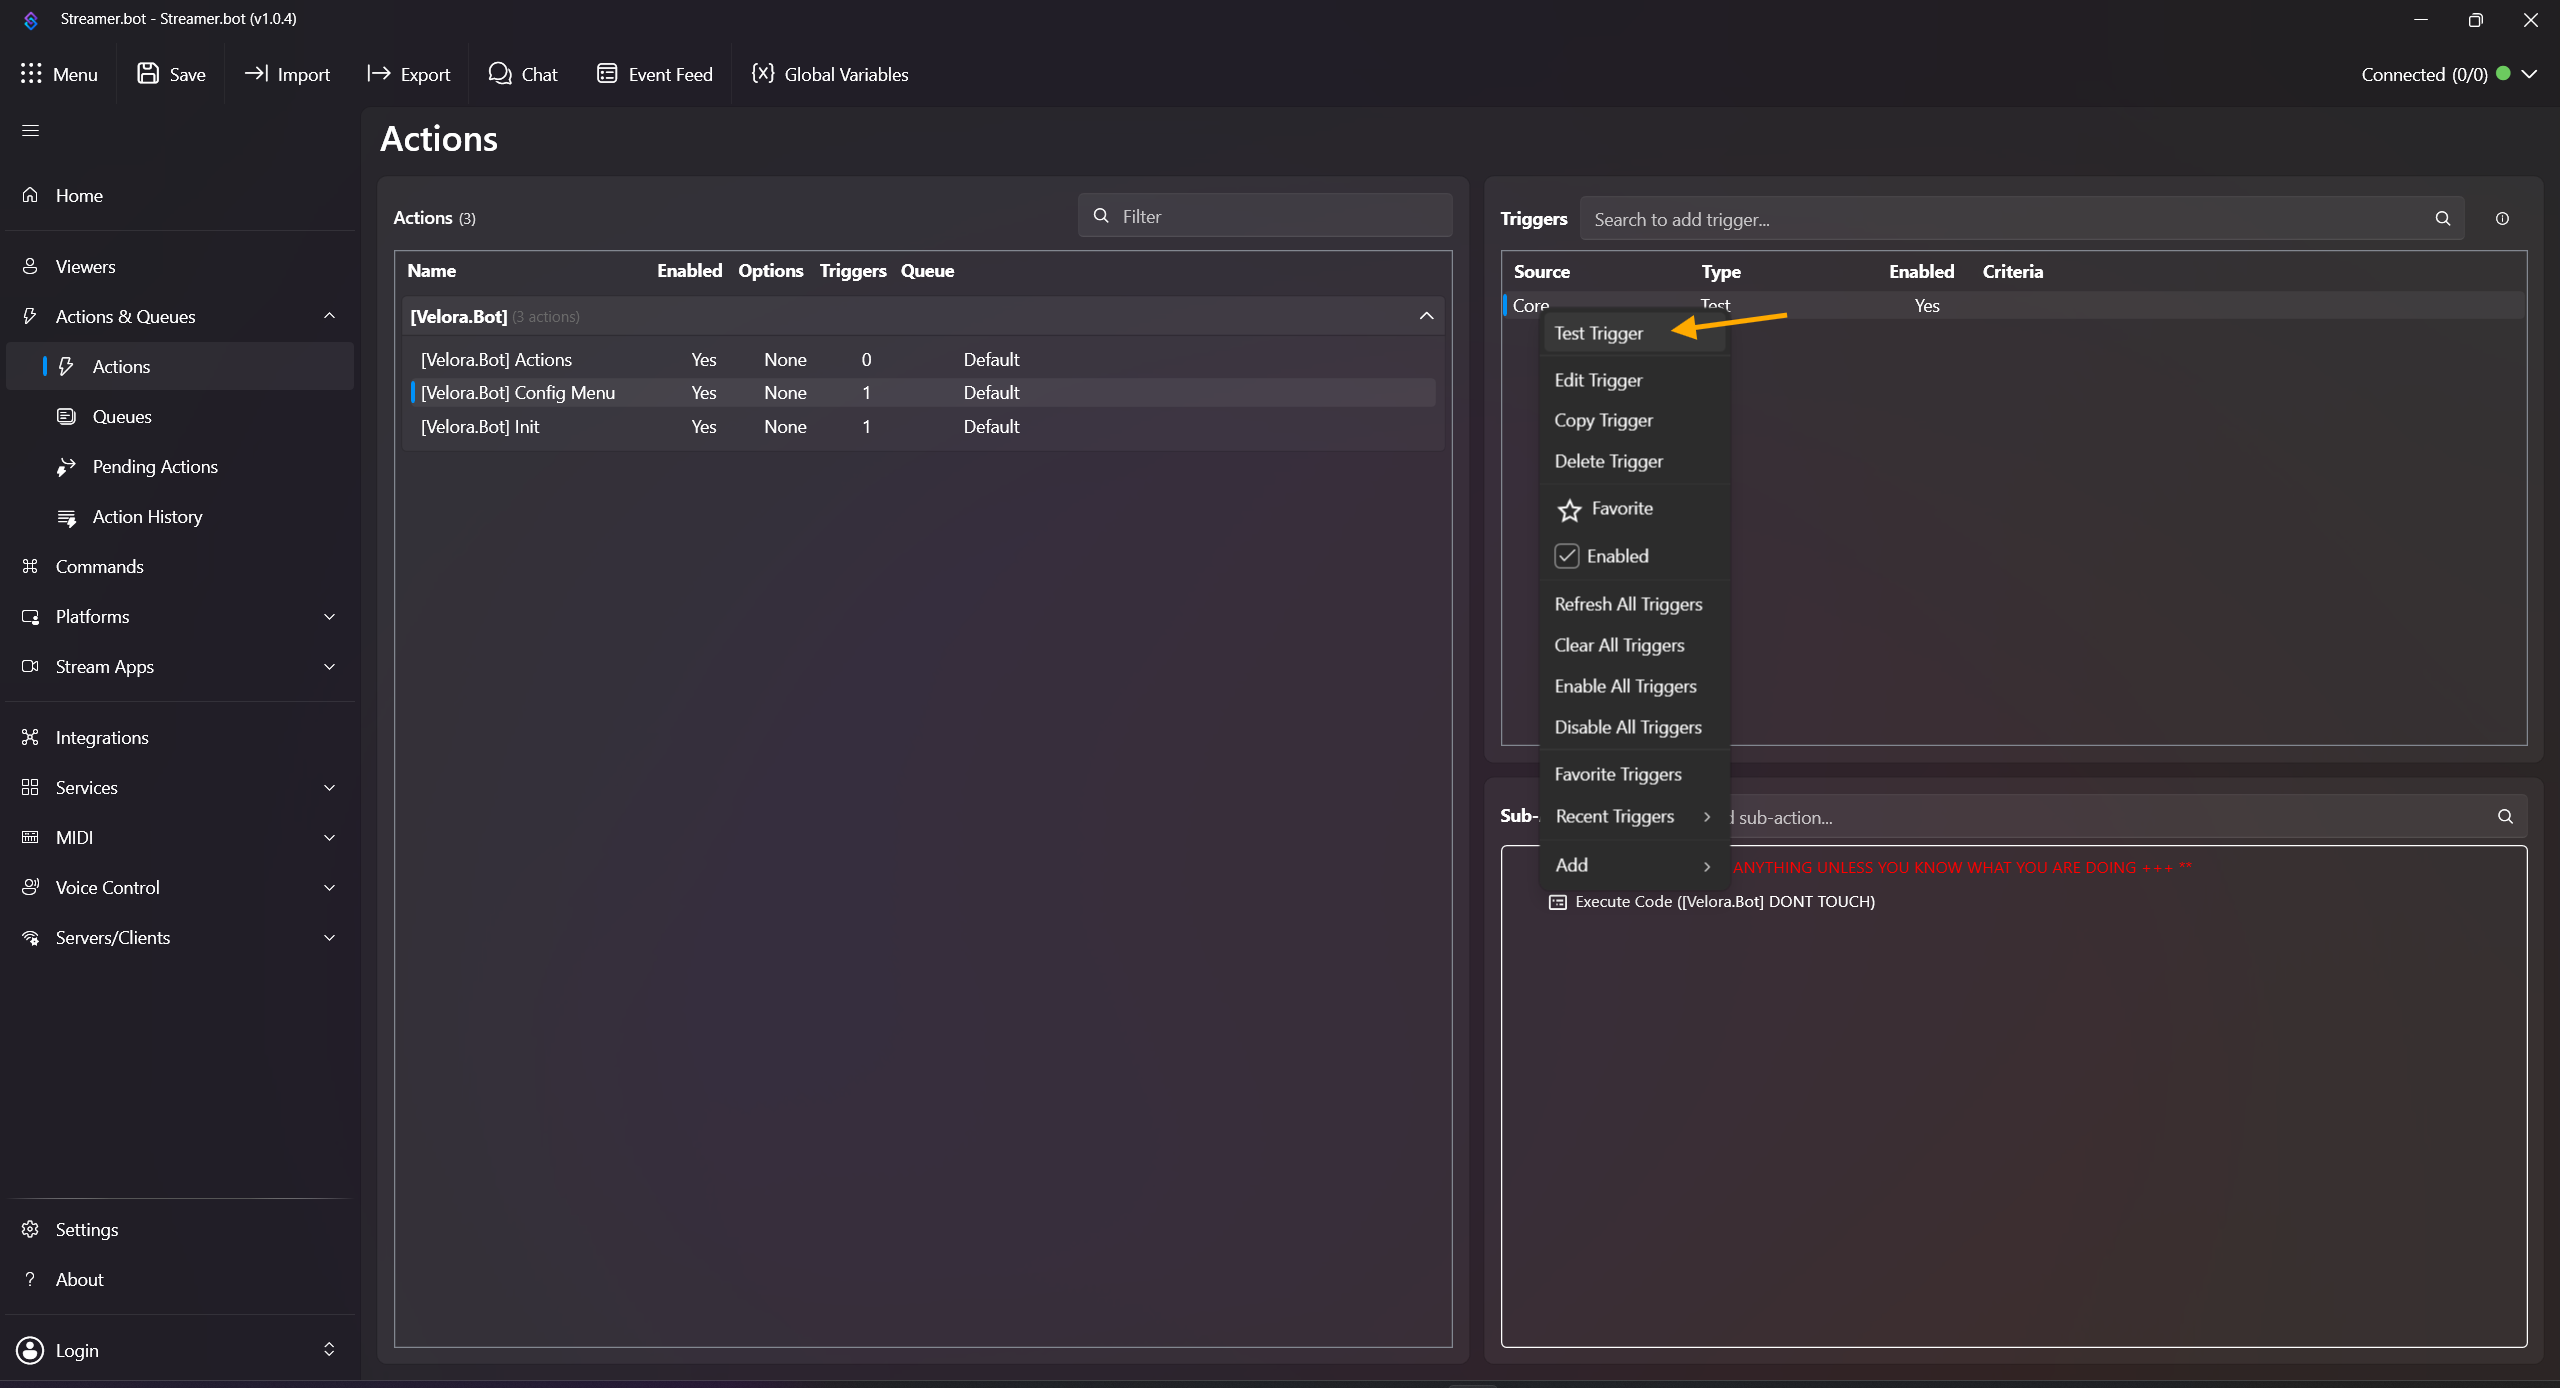Open the Chat window from the toolbar
Screen dimensions: 2560x1388
522,74
